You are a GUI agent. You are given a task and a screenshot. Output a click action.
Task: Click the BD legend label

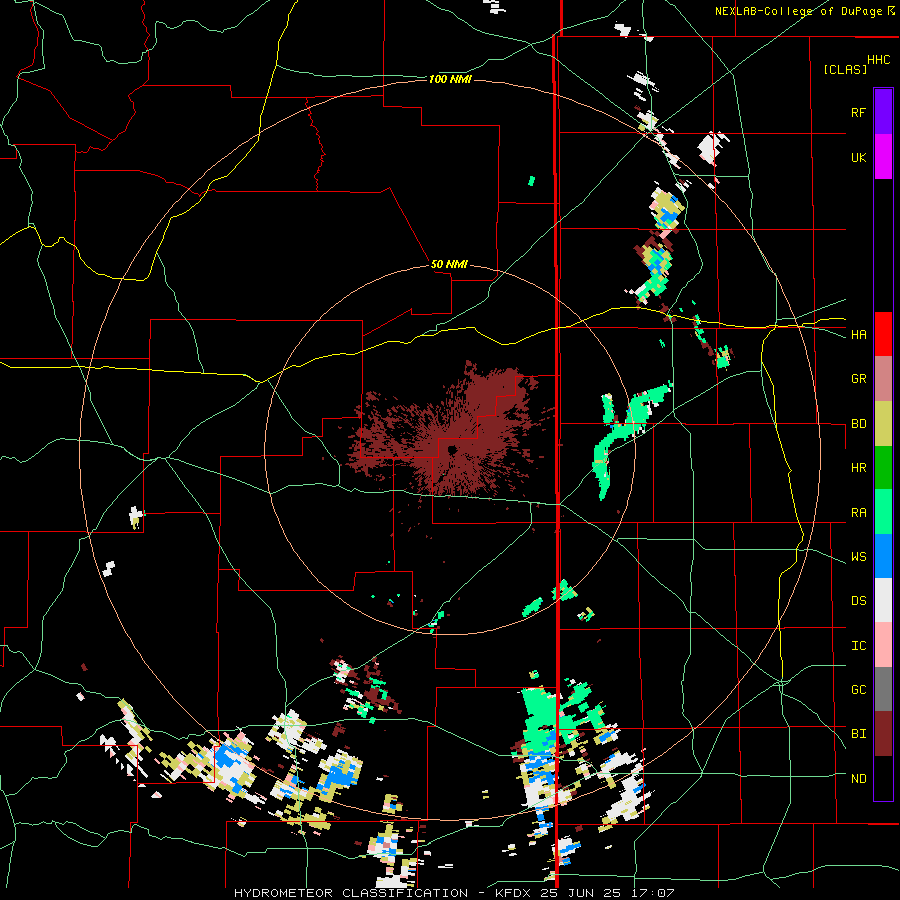coord(858,424)
